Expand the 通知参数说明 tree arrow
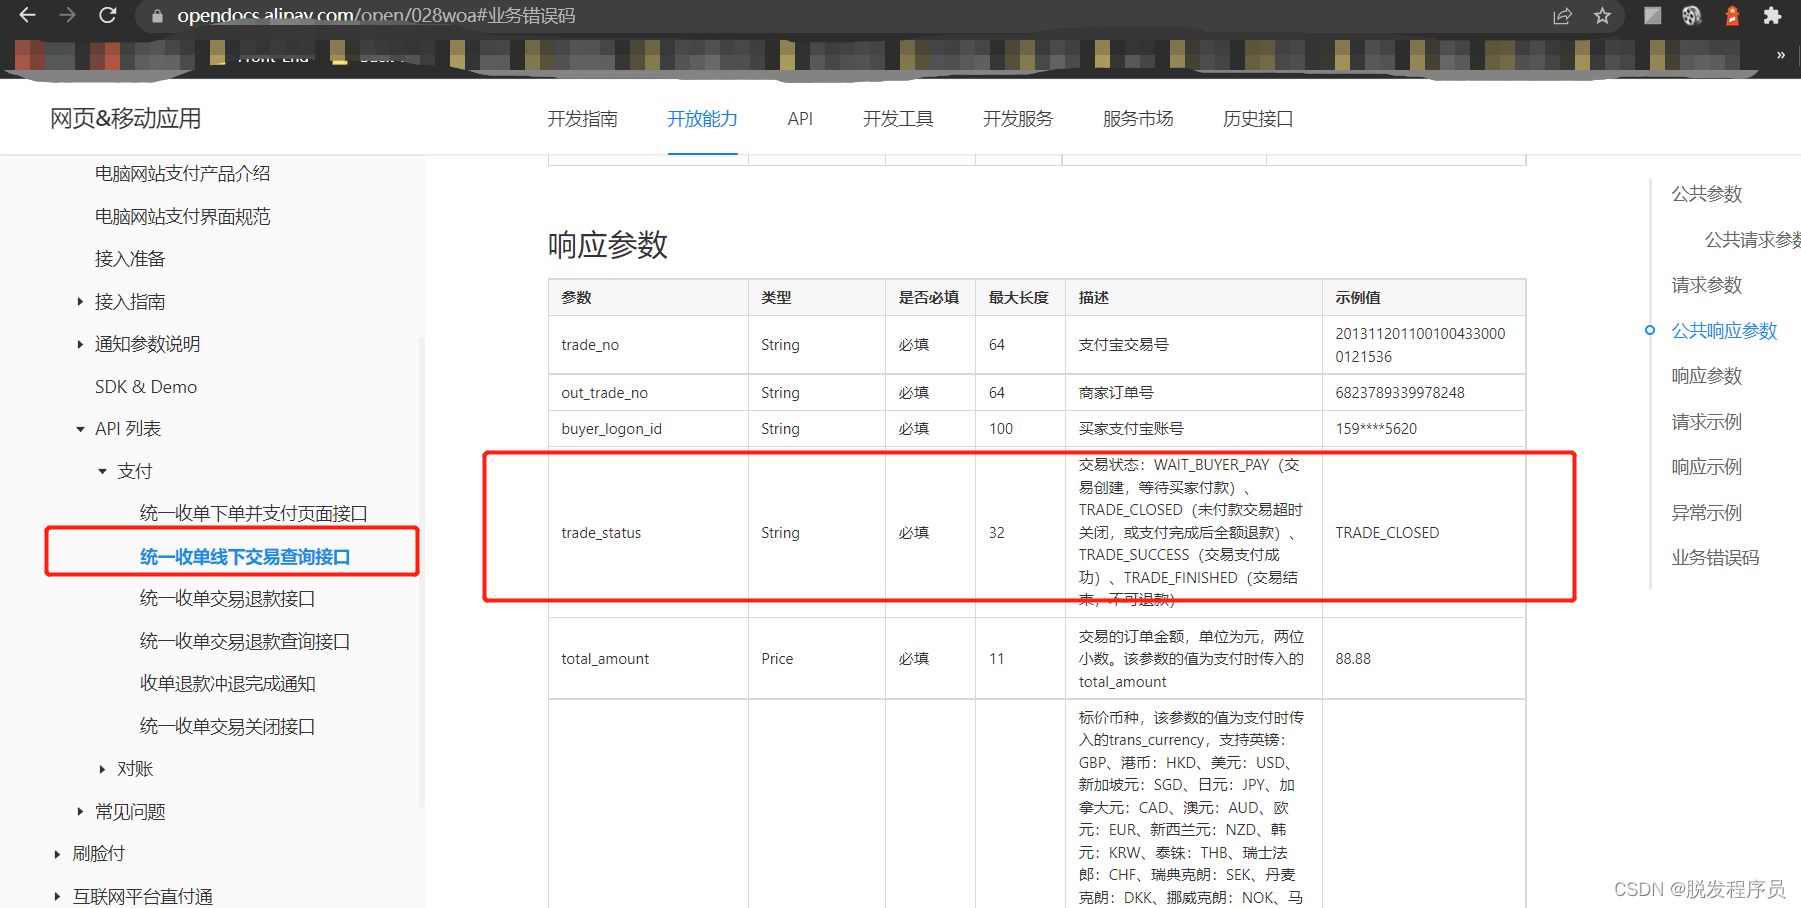The height and width of the screenshot is (908, 1801). [x=80, y=344]
